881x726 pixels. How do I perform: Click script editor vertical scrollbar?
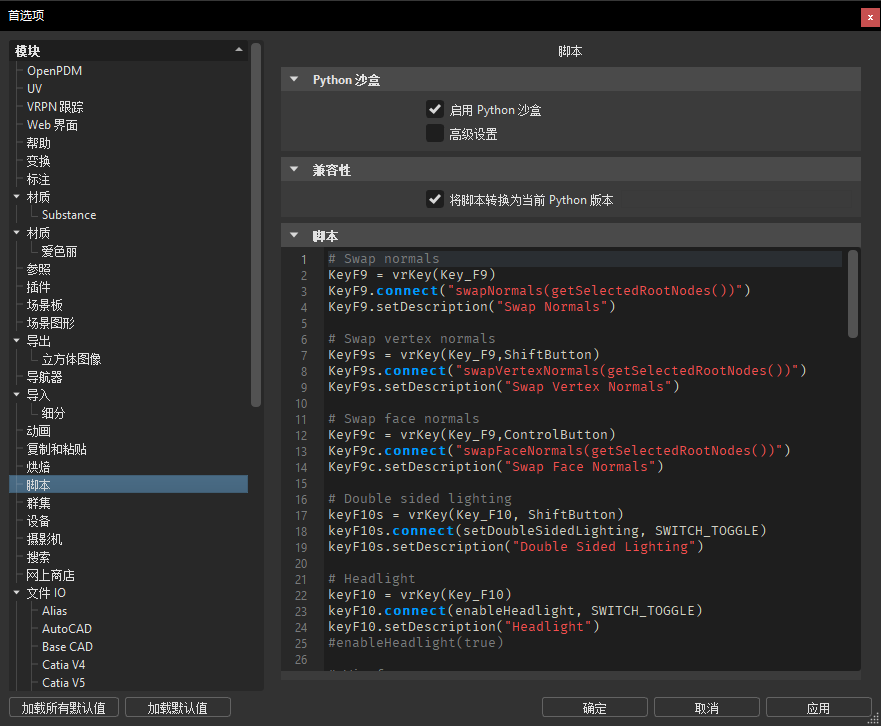pyautogui.click(x=853, y=294)
